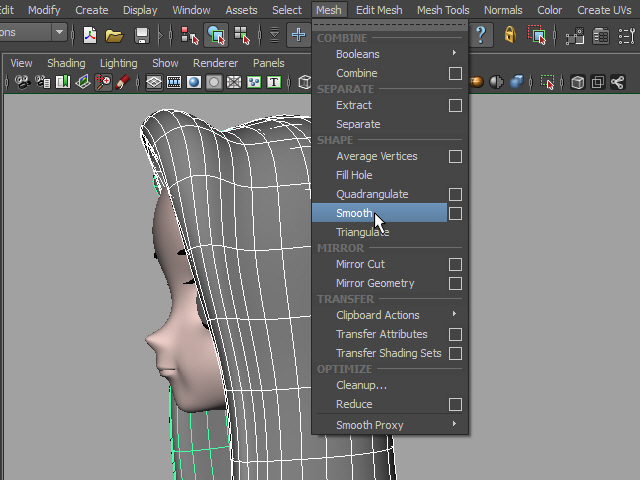Image resolution: width=640 pixels, height=480 pixels.
Task: Open the Edit Mesh menu
Action: pyautogui.click(x=379, y=10)
